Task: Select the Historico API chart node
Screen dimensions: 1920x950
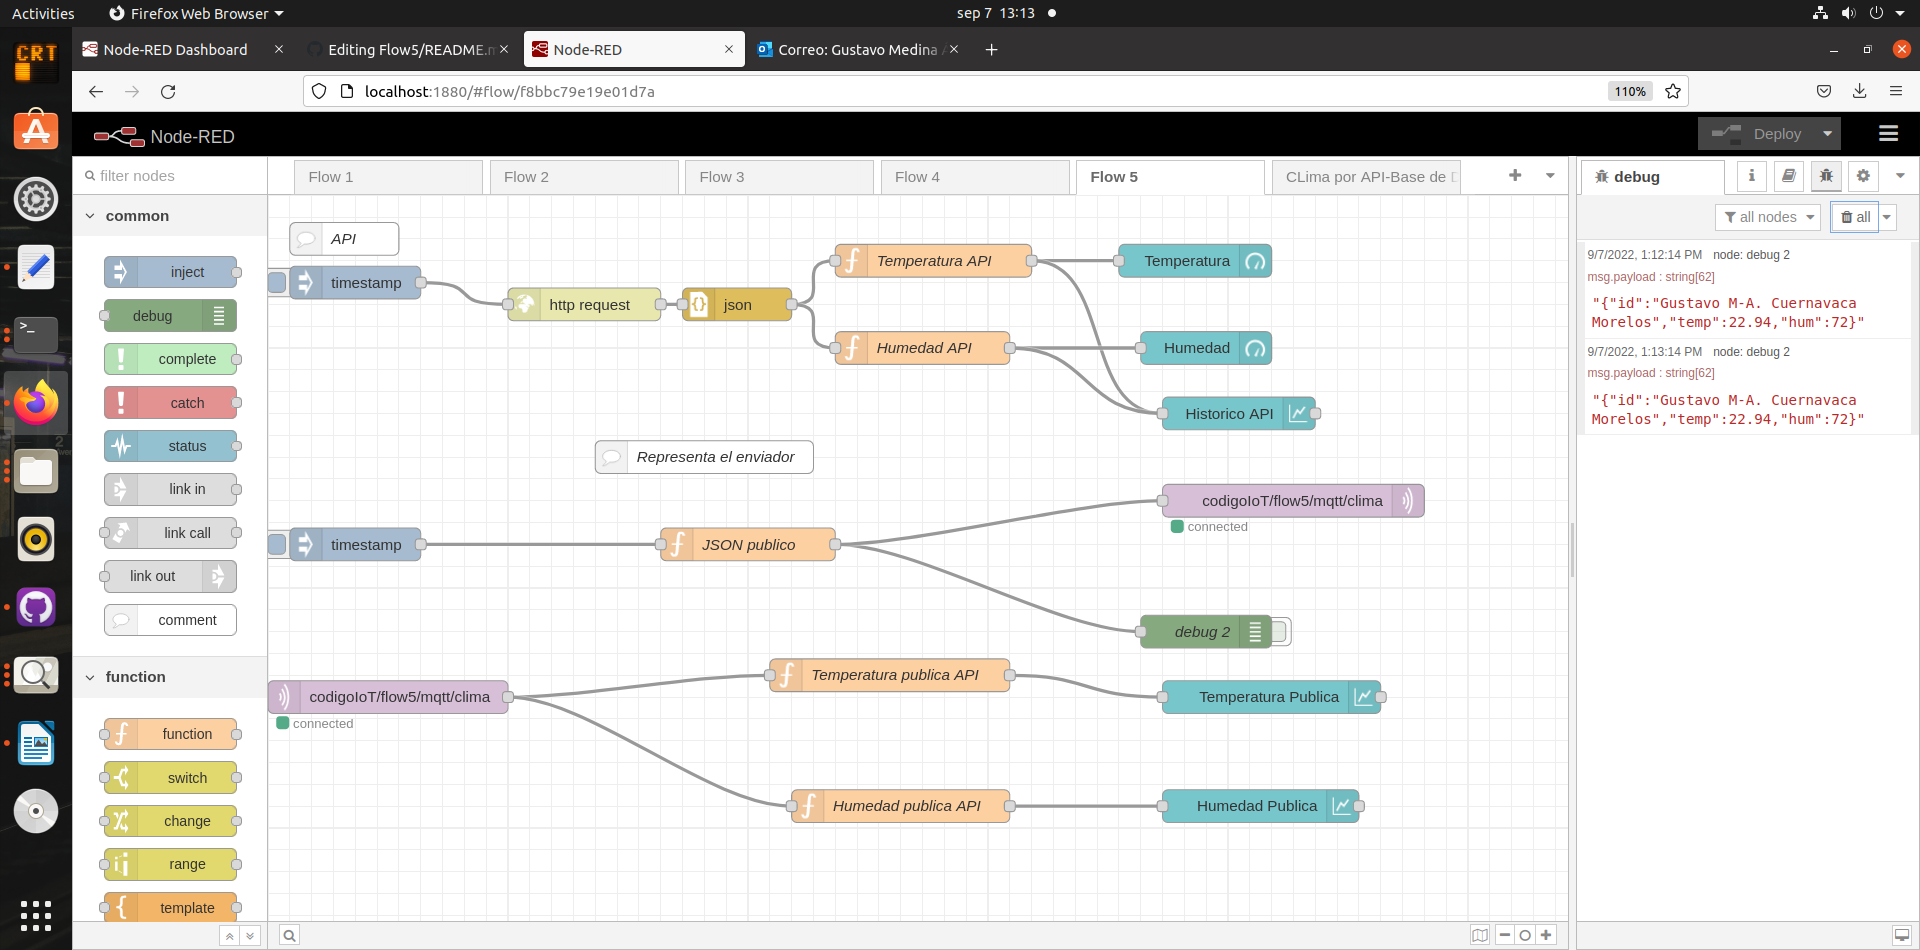Action: tap(1239, 414)
